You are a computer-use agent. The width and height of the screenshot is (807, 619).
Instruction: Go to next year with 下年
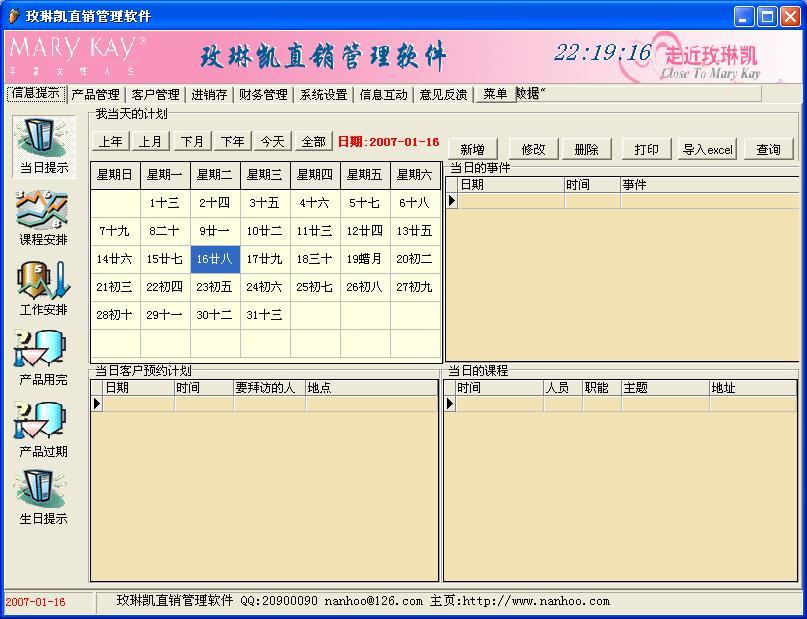[233, 141]
